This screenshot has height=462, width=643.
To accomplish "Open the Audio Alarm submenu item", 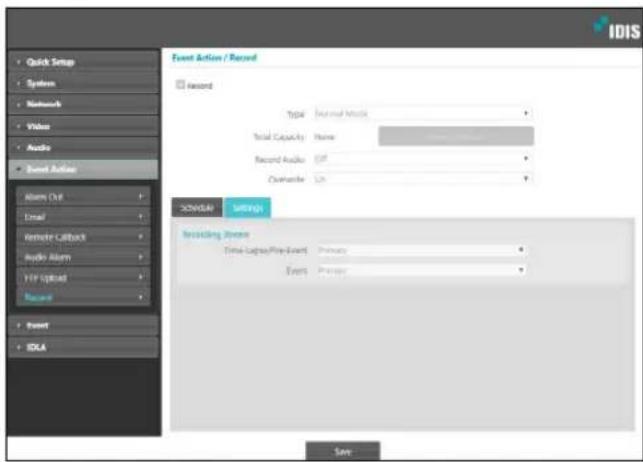I will 84,257.
